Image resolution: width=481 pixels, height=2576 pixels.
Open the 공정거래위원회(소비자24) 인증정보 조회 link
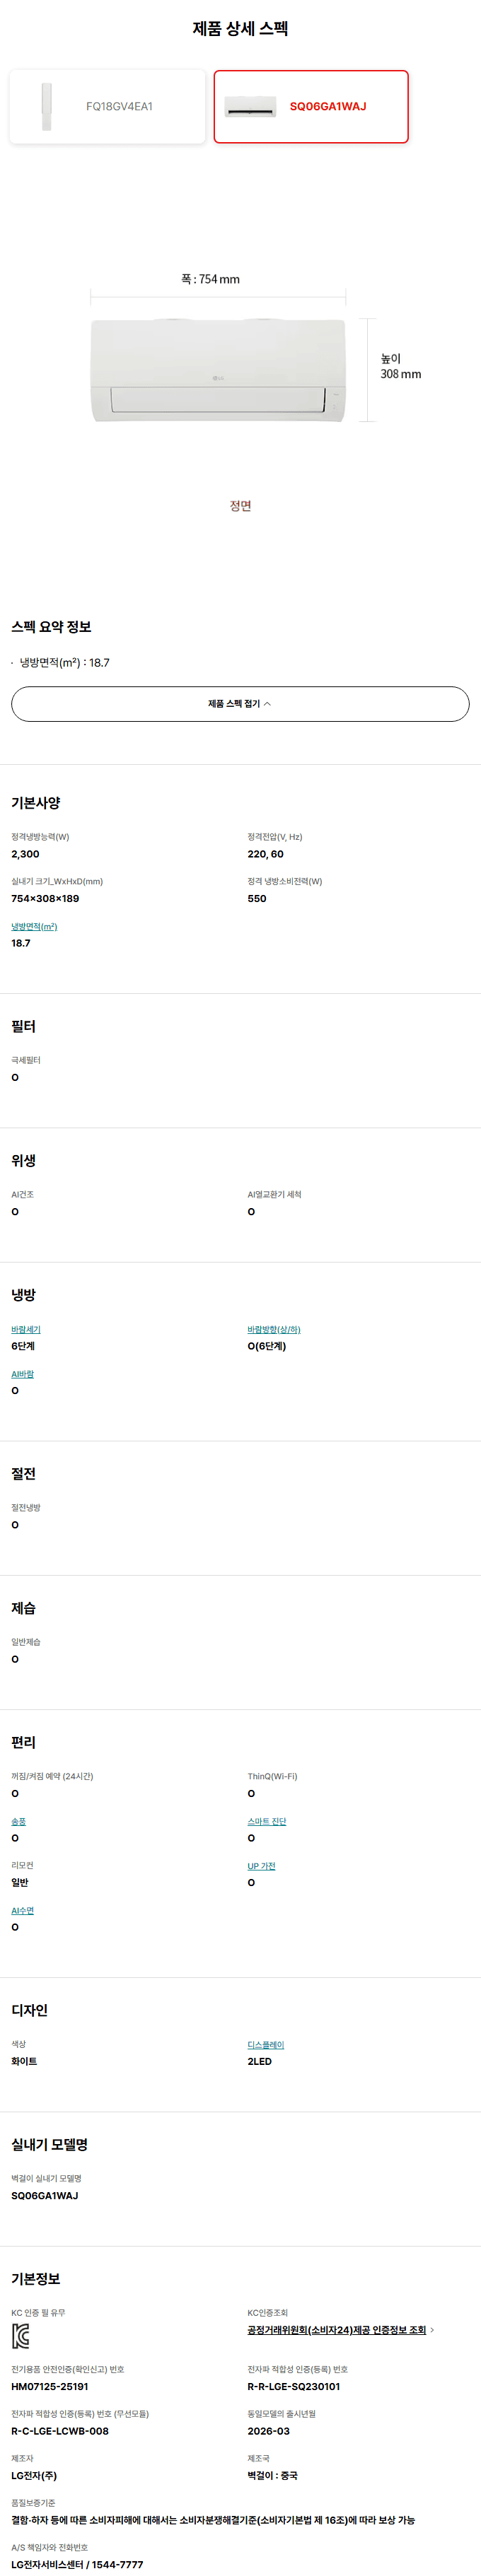point(336,2330)
